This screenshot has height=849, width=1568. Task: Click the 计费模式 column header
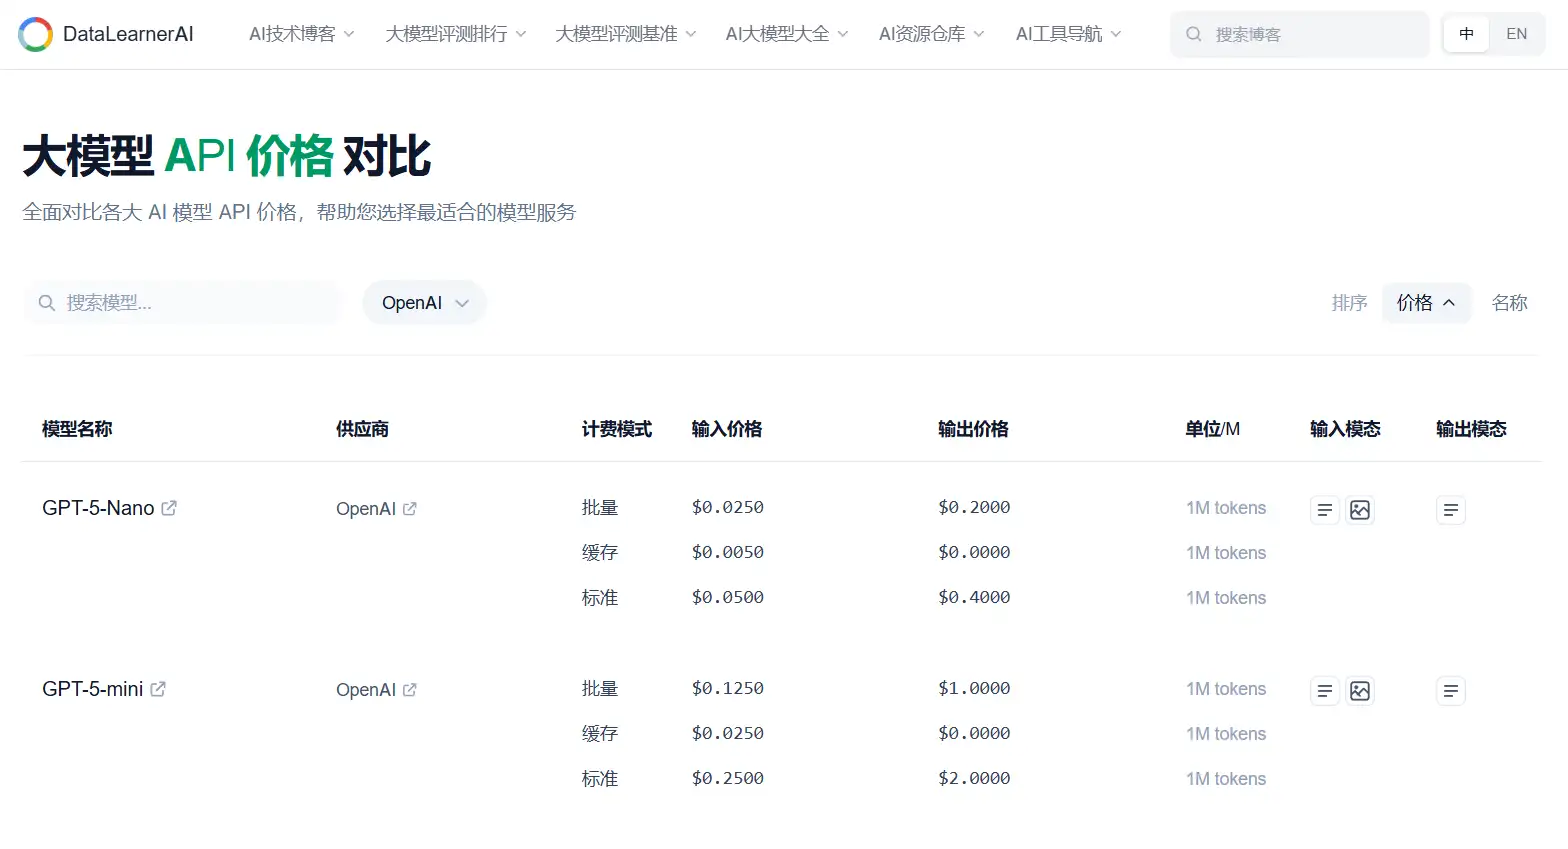[617, 429]
